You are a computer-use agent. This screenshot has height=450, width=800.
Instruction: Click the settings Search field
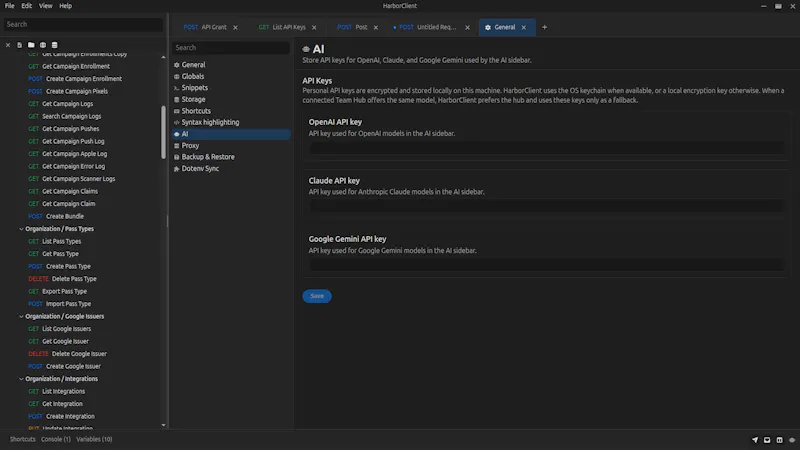(x=231, y=47)
